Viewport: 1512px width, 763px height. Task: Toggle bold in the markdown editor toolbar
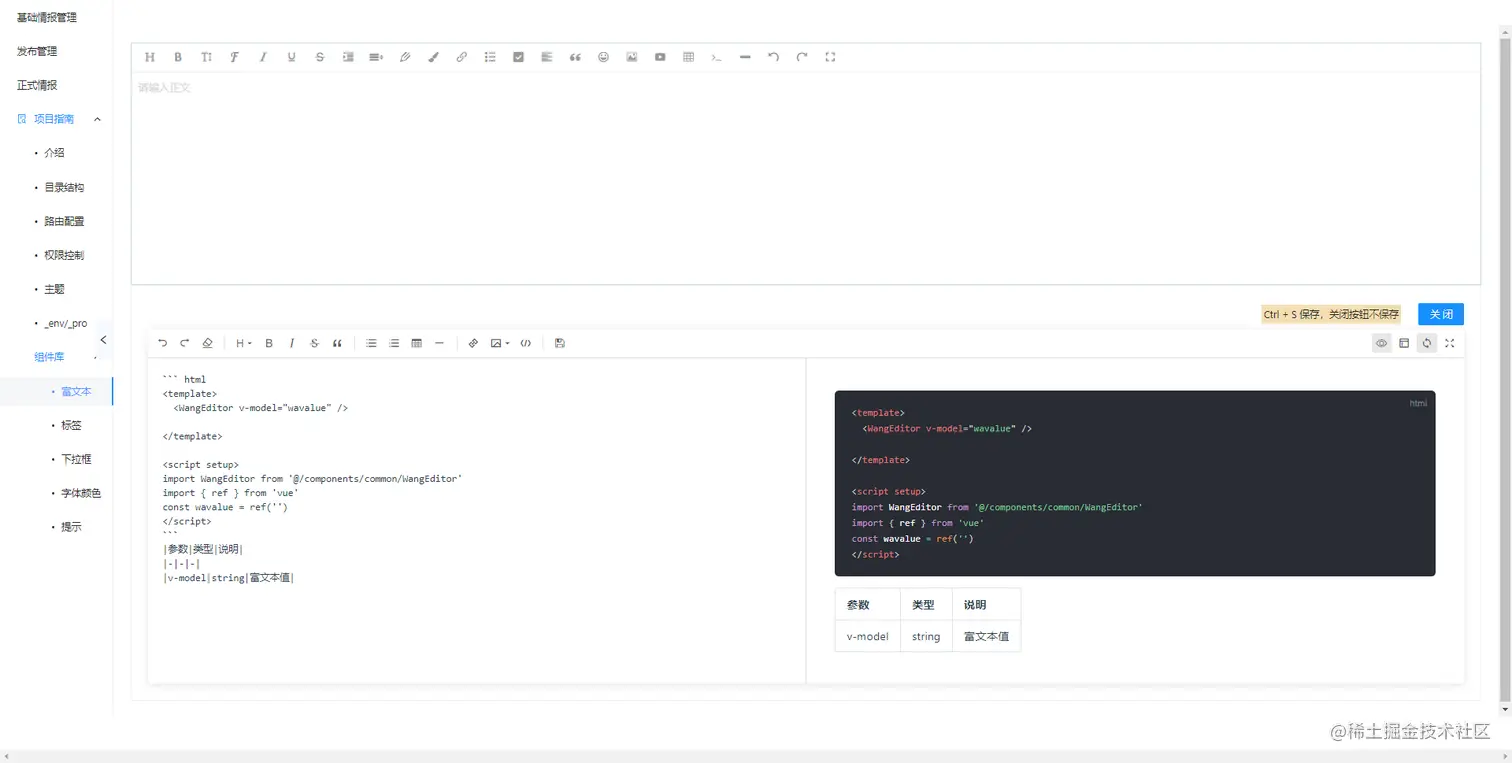(269, 343)
